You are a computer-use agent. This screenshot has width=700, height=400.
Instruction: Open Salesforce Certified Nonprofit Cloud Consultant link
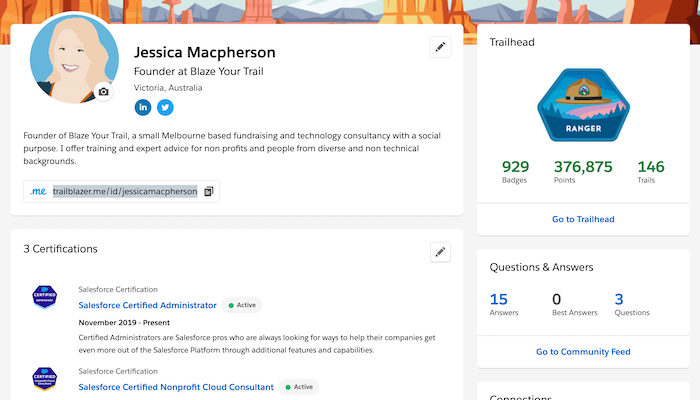176,387
